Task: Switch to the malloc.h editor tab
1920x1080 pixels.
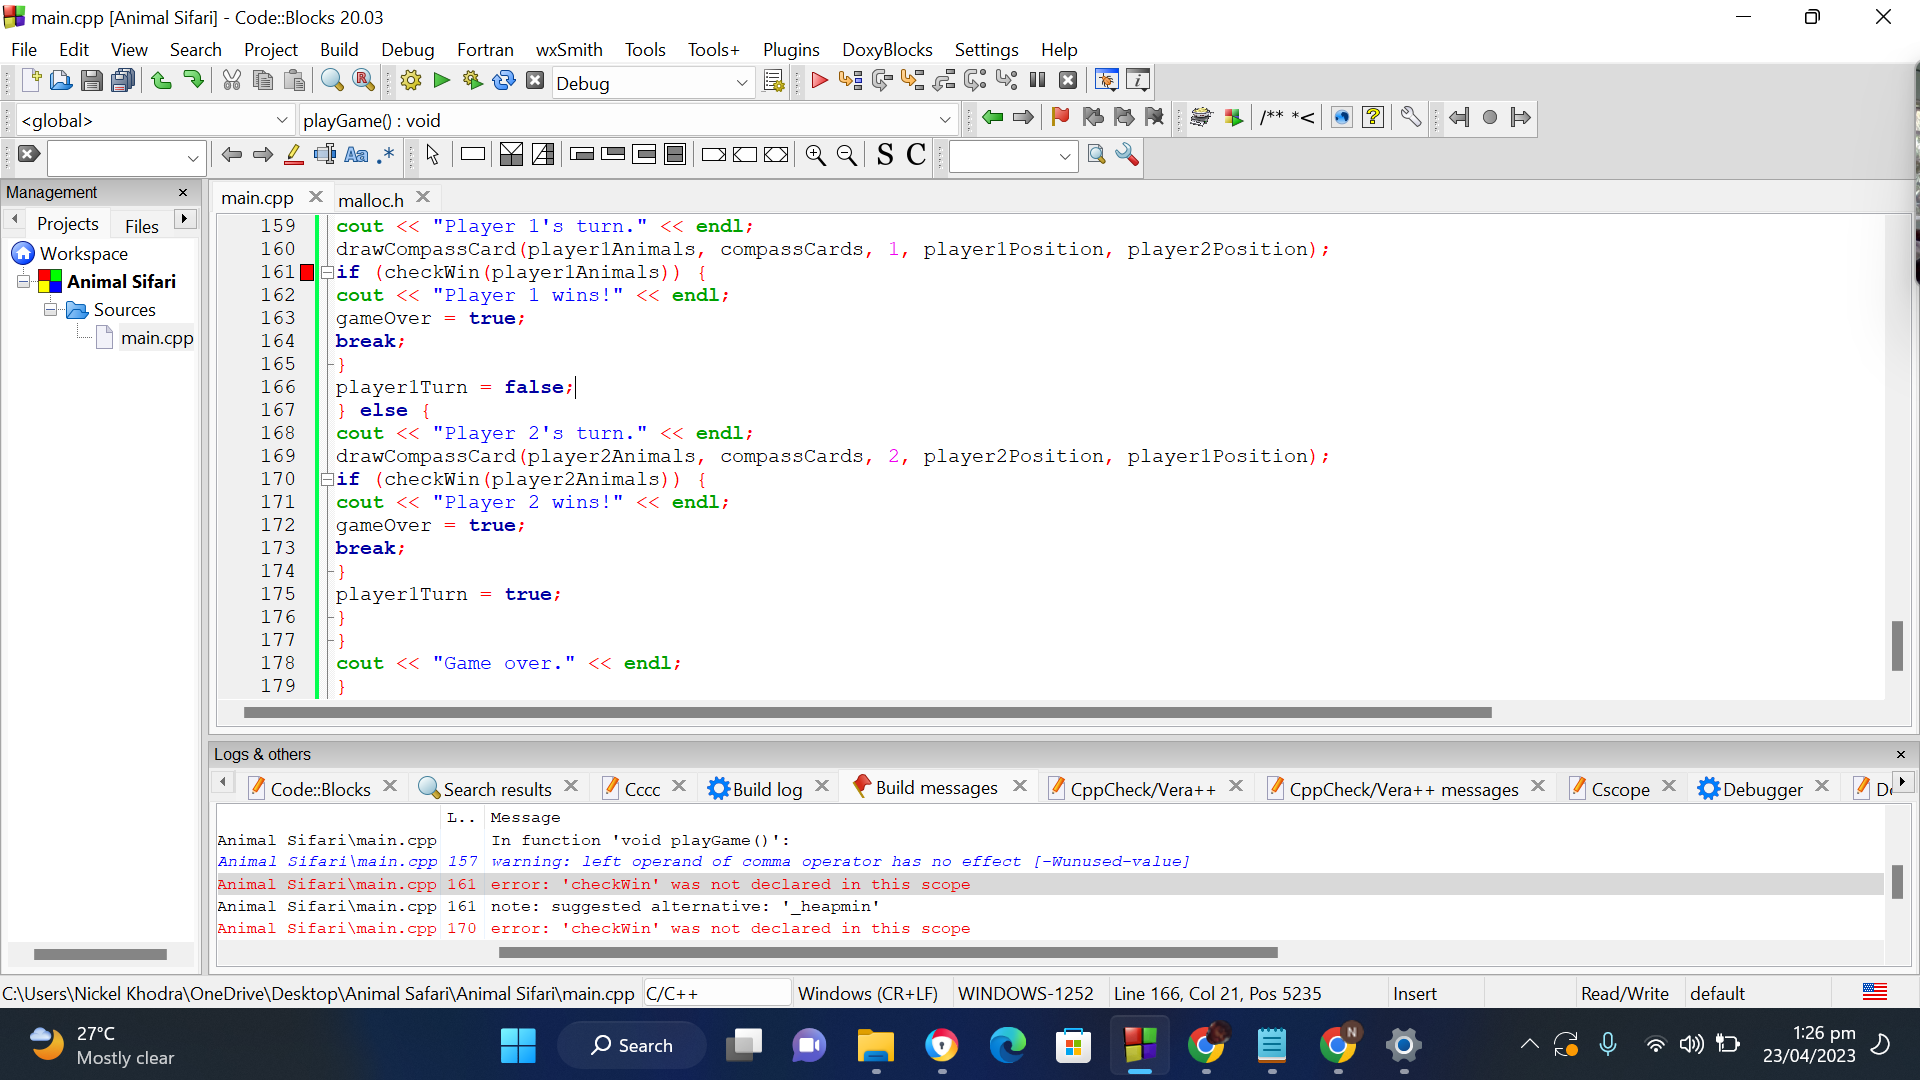Action: coord(370,199)
